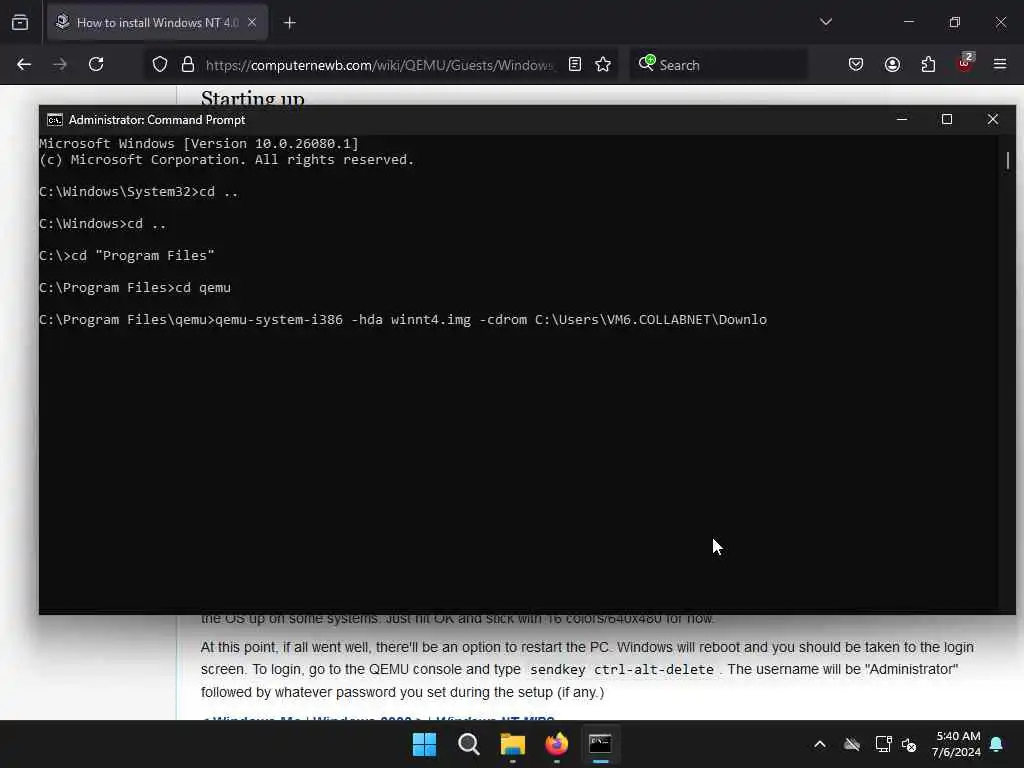1024x768 pixels.
Task: Expand the list all tabs chevron
Action: click(x=825, y=22)
